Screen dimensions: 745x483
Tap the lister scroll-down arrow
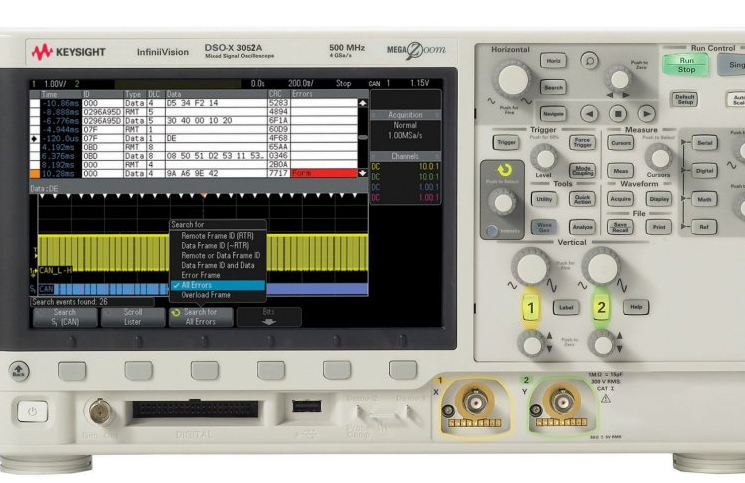[363, 173]
